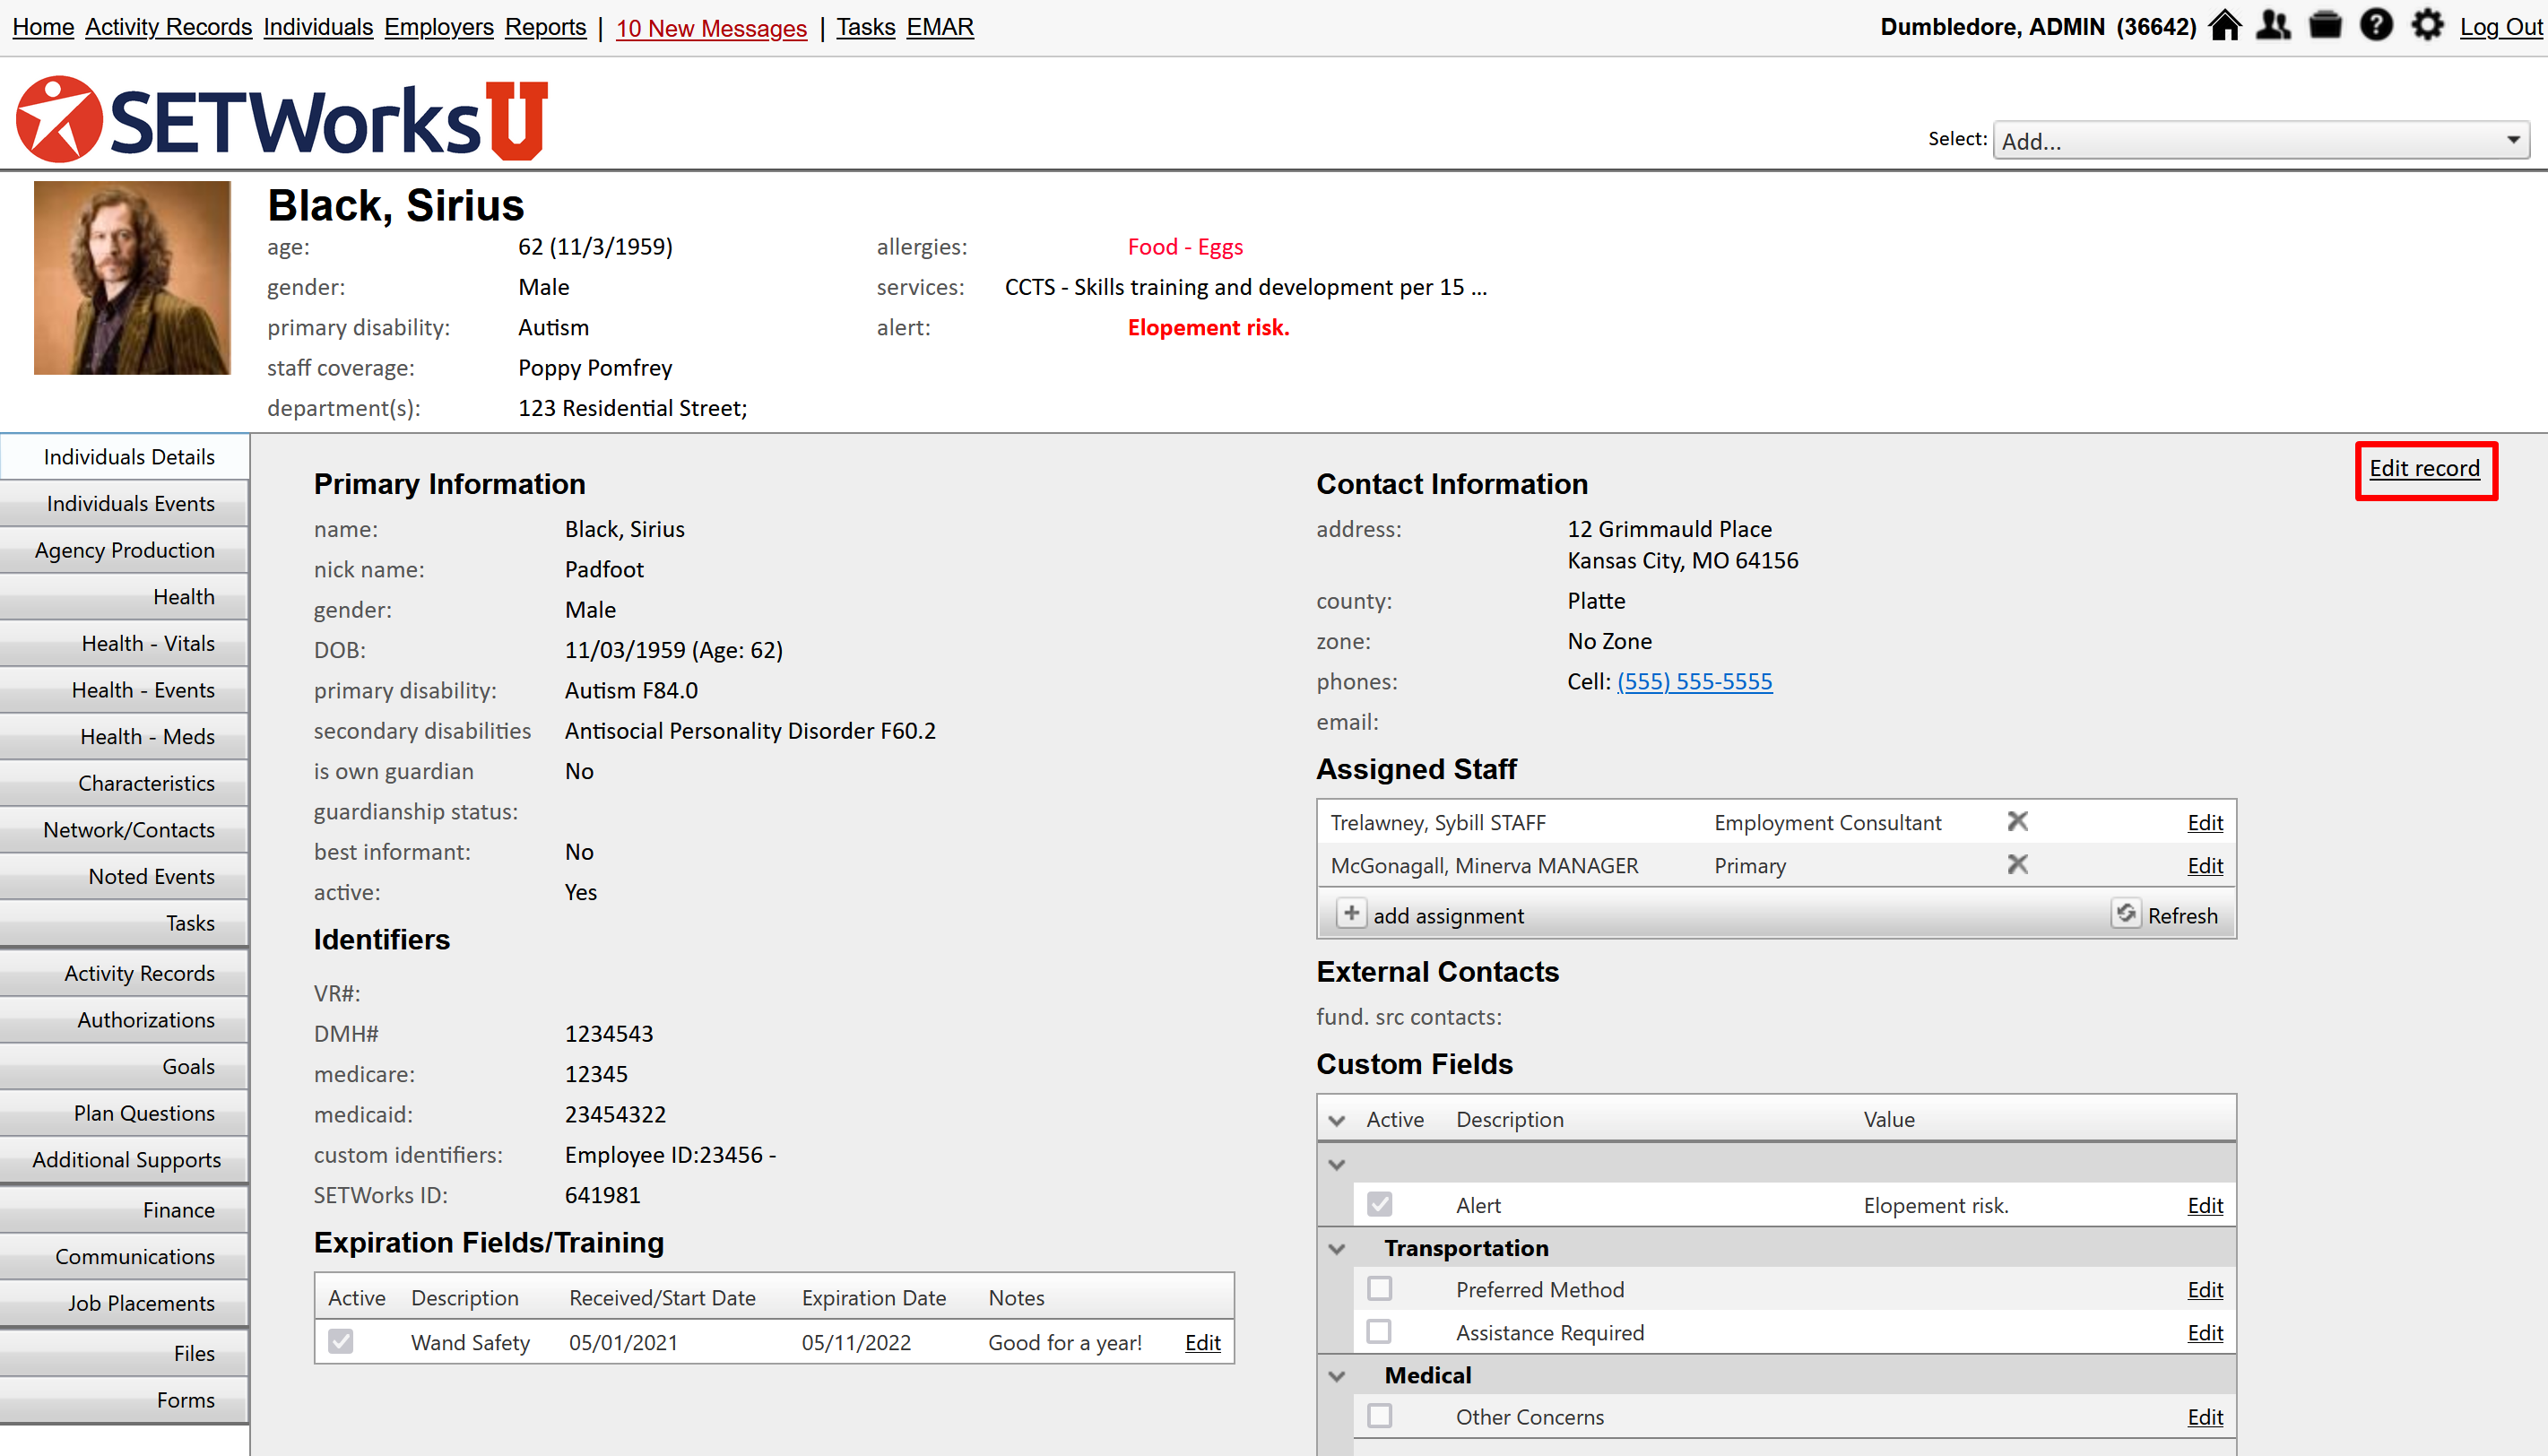Open Reports in top menu
Screen dimensions: 2548x1456
tap(545, 27)
